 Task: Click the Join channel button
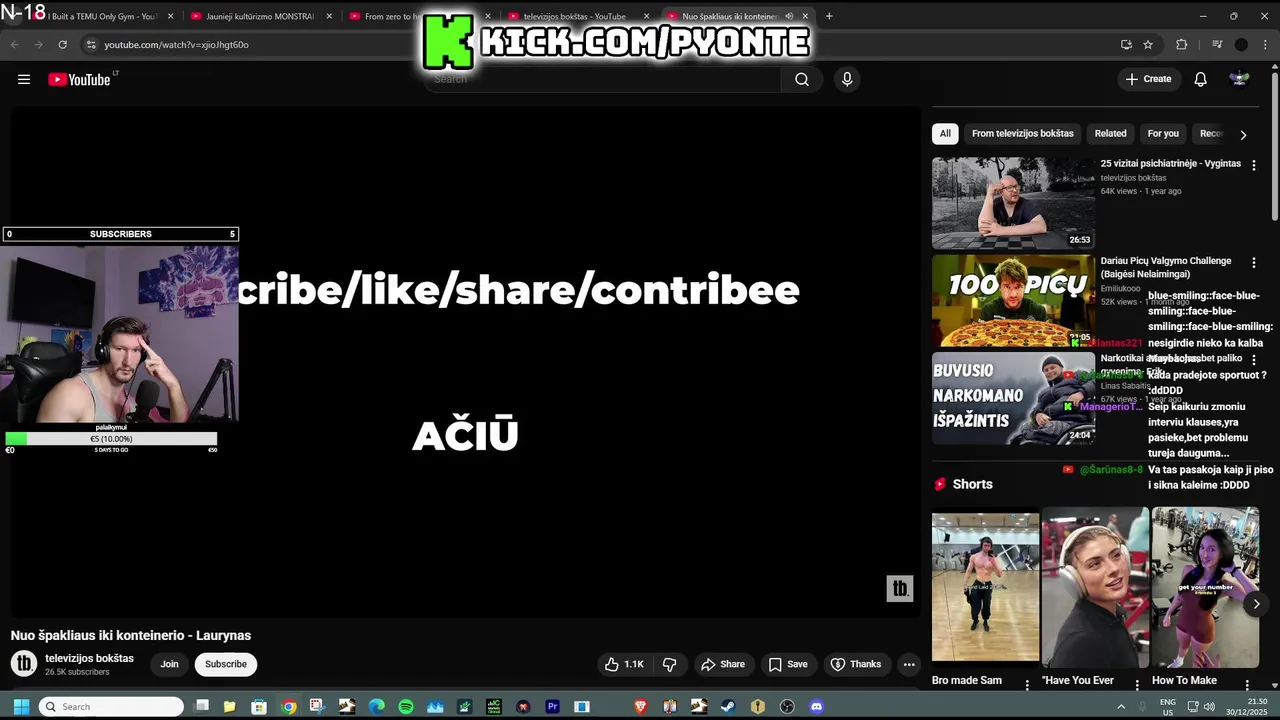coord(170,664)
